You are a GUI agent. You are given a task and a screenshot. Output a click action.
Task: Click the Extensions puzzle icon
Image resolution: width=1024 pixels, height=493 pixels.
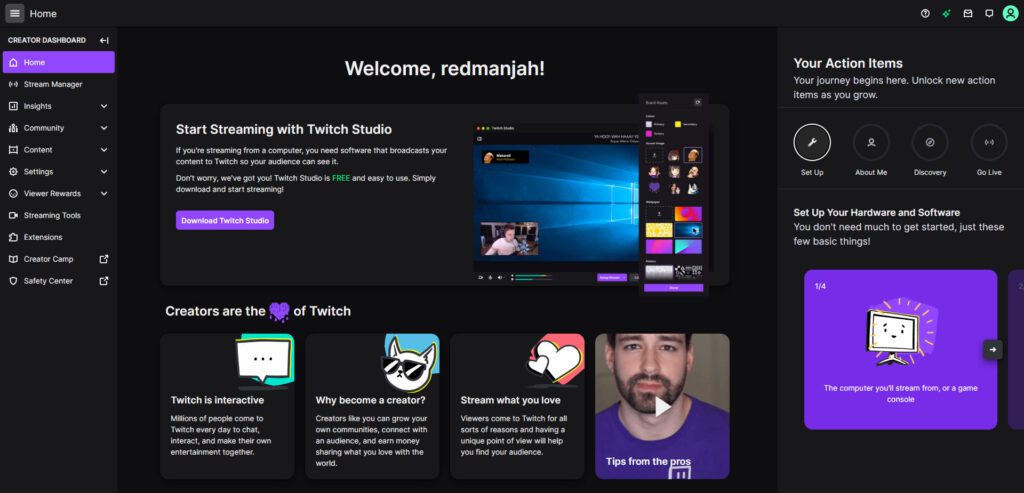point(13,237)
